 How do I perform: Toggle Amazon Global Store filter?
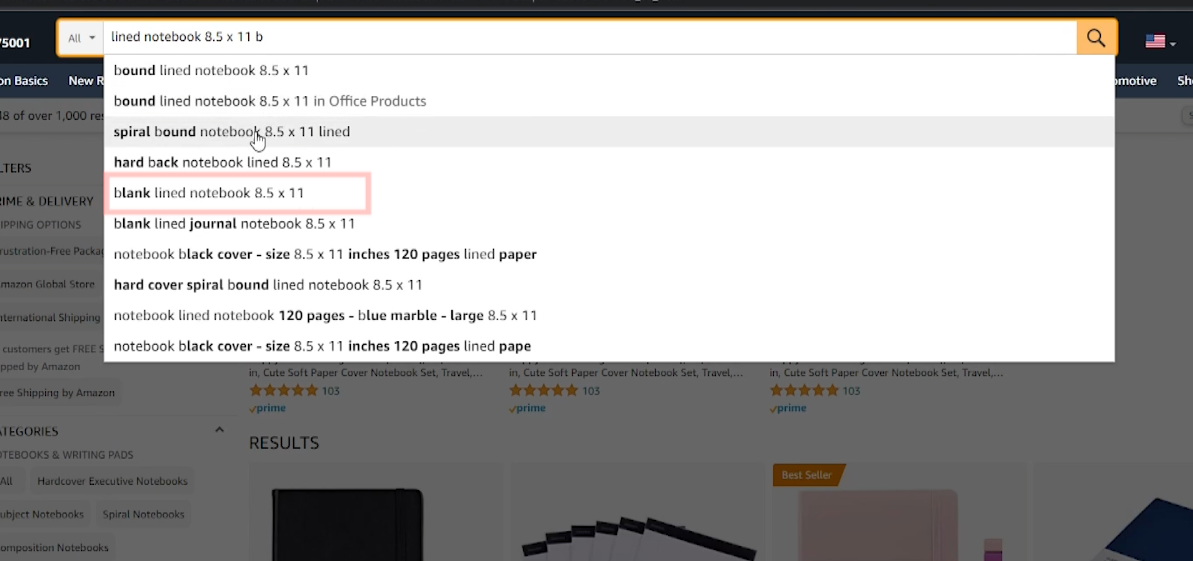coord(48,284)
